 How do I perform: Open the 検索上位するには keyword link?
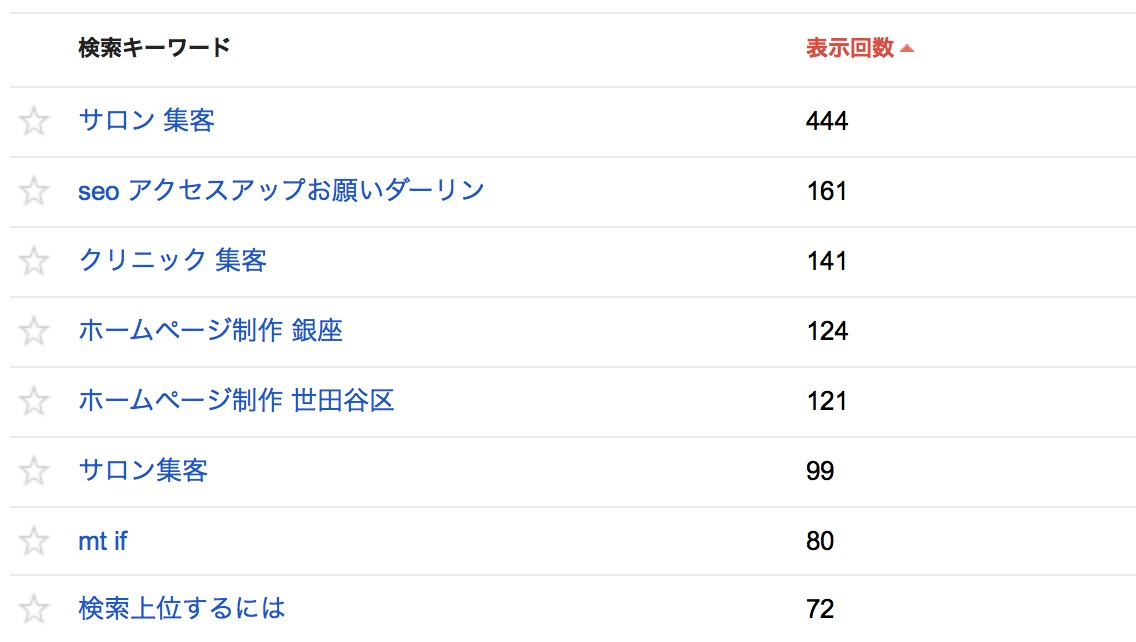click(182, 608)
